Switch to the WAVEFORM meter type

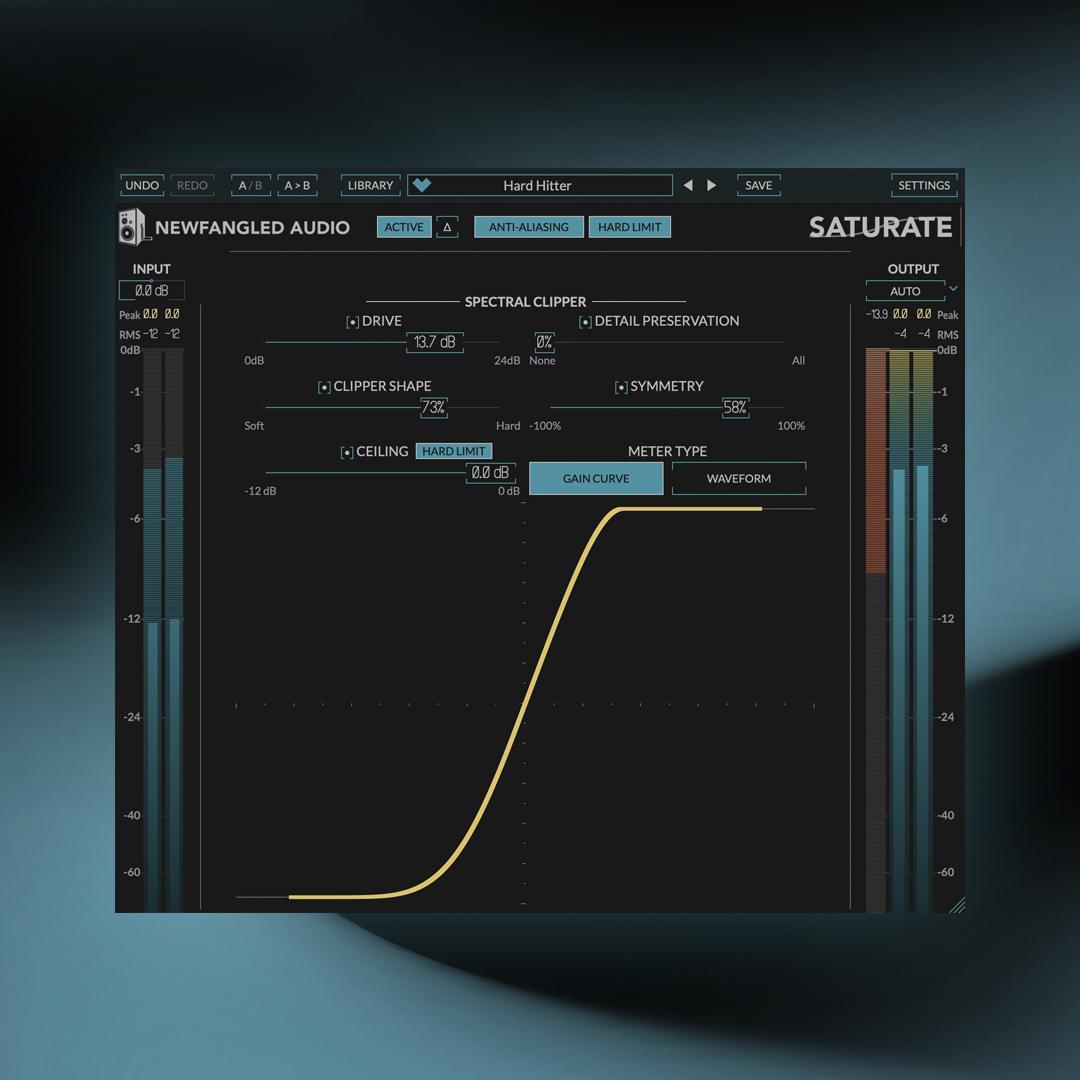click(x=738, y=478)
